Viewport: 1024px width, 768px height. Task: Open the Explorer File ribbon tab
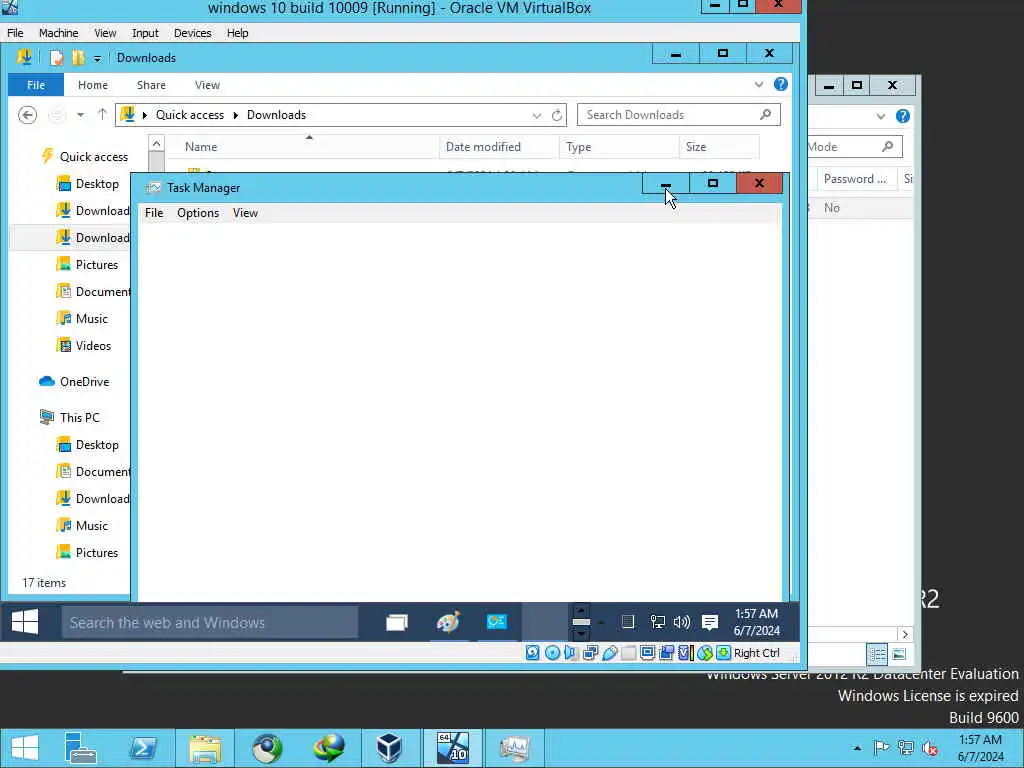[36, 85]
